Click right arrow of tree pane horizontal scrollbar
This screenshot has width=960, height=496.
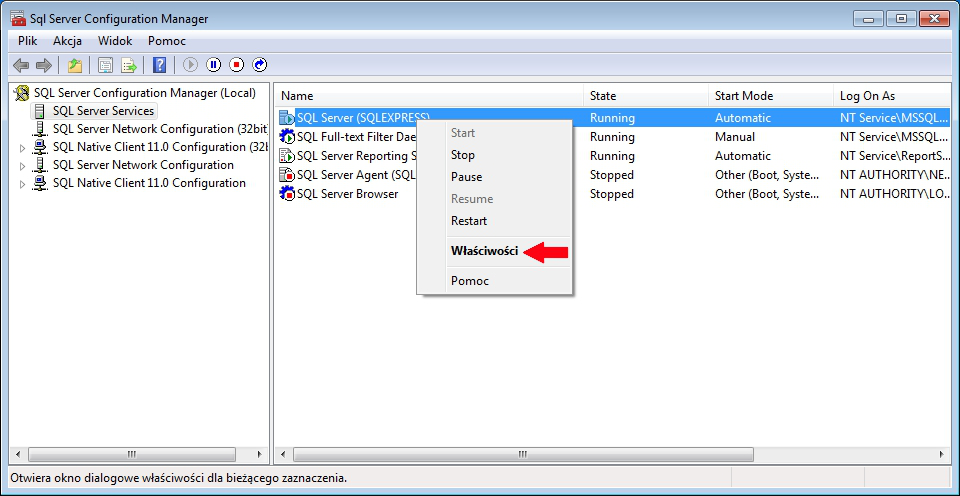point(260,454)
